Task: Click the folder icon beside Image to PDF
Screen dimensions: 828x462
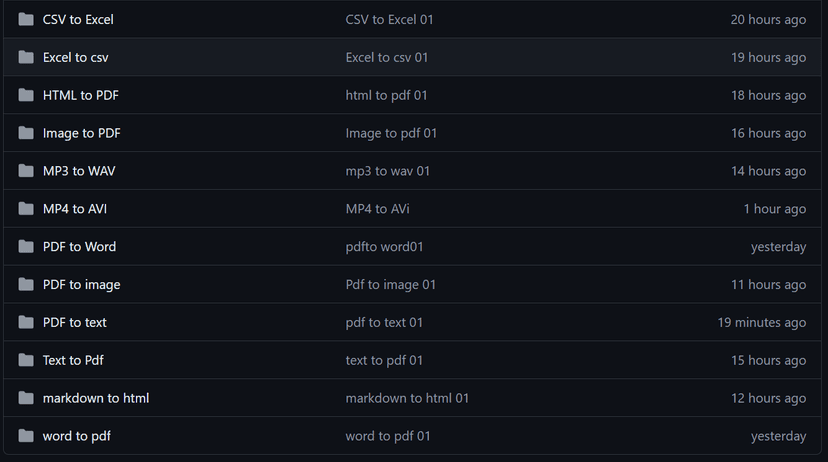Action: [26, 133]
